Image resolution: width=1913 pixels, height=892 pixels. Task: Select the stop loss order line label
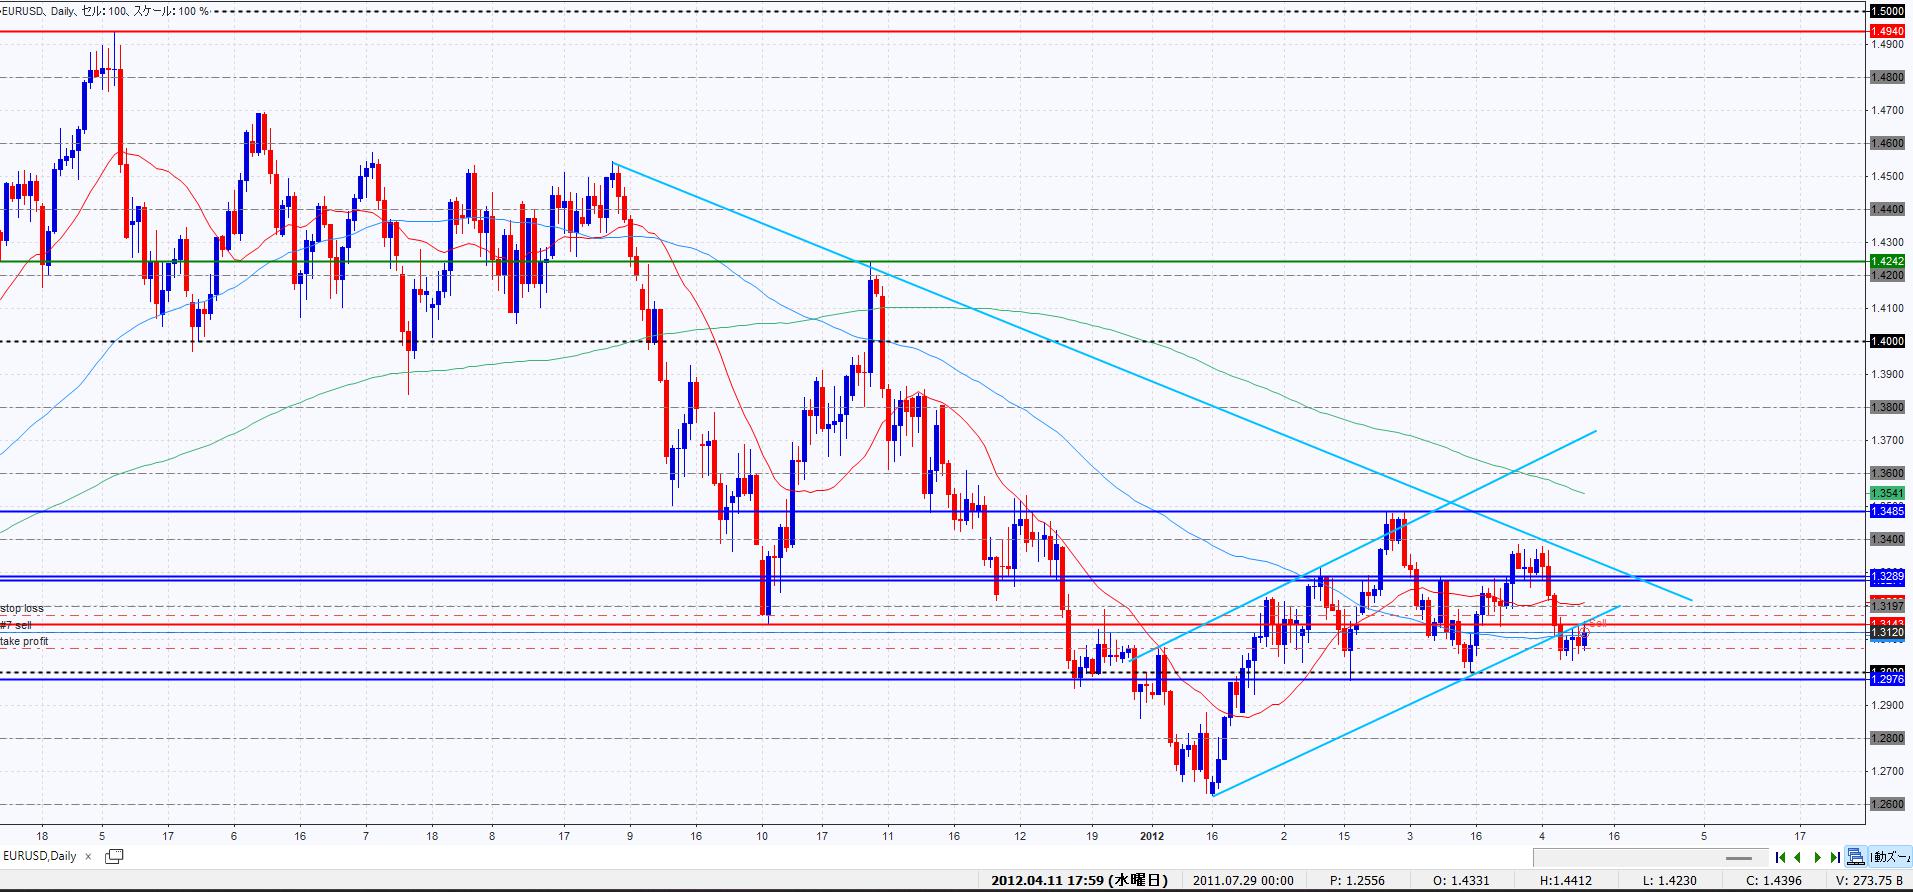point(22,608)
